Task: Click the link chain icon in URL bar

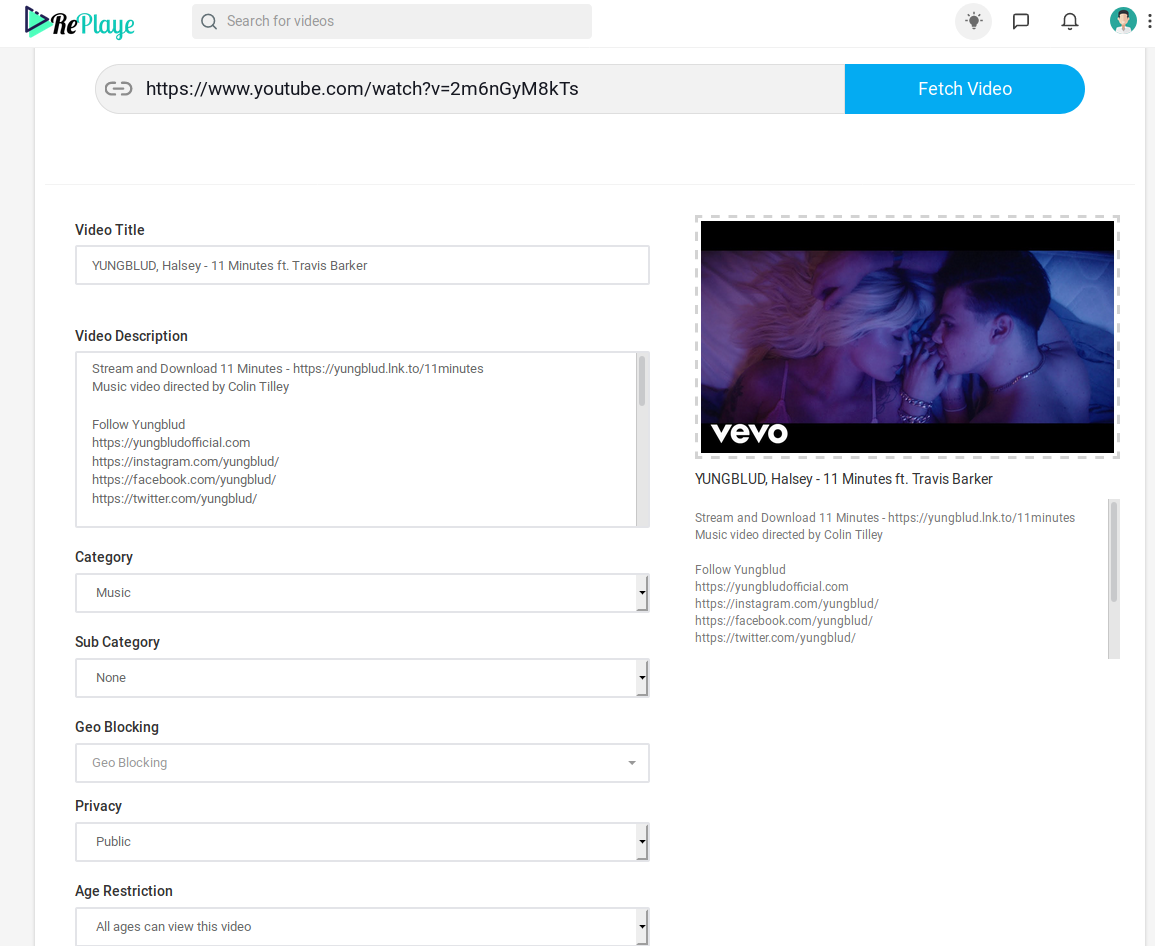Action: (x=119, y=89)
